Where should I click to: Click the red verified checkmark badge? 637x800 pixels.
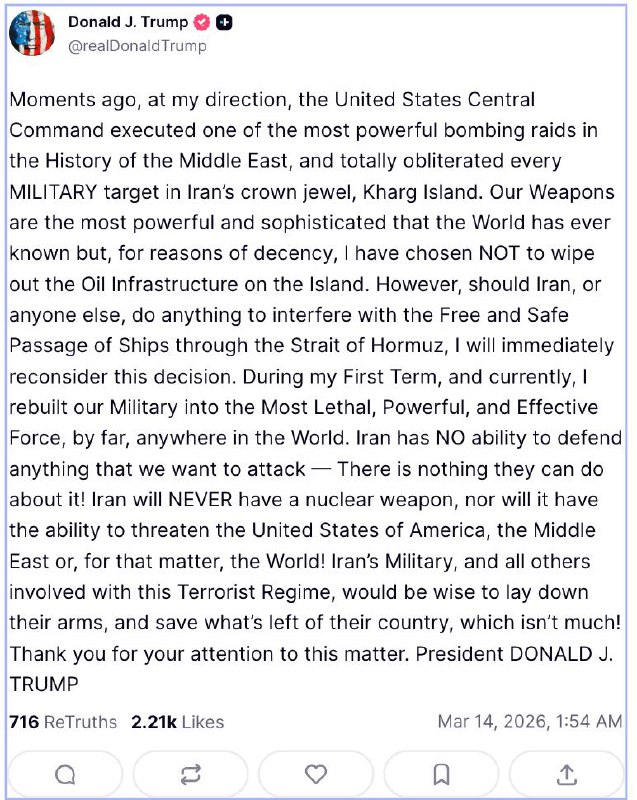tap(202, 23)
